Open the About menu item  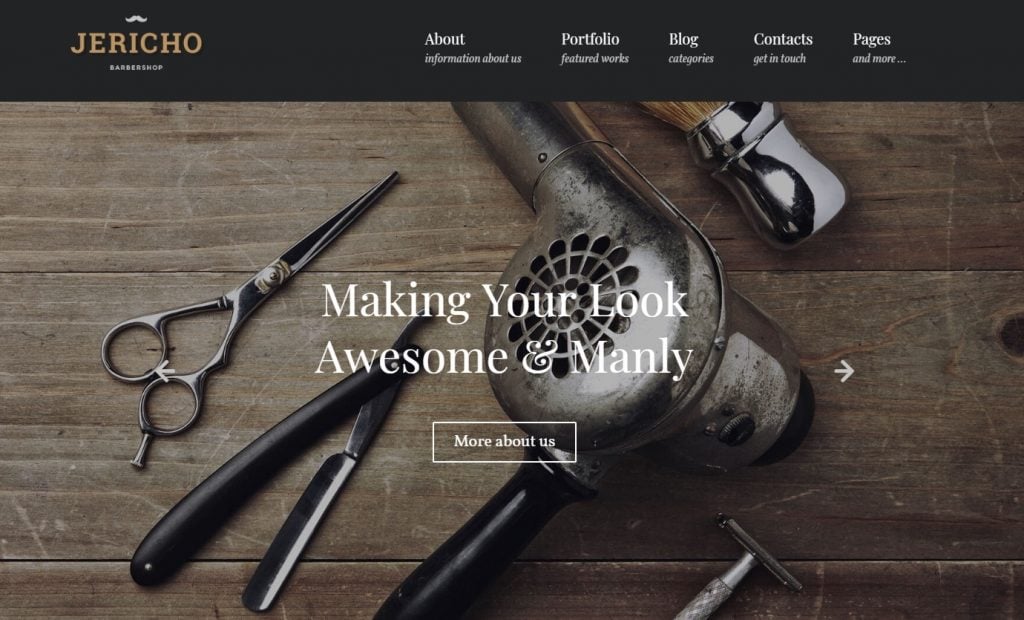445,39
